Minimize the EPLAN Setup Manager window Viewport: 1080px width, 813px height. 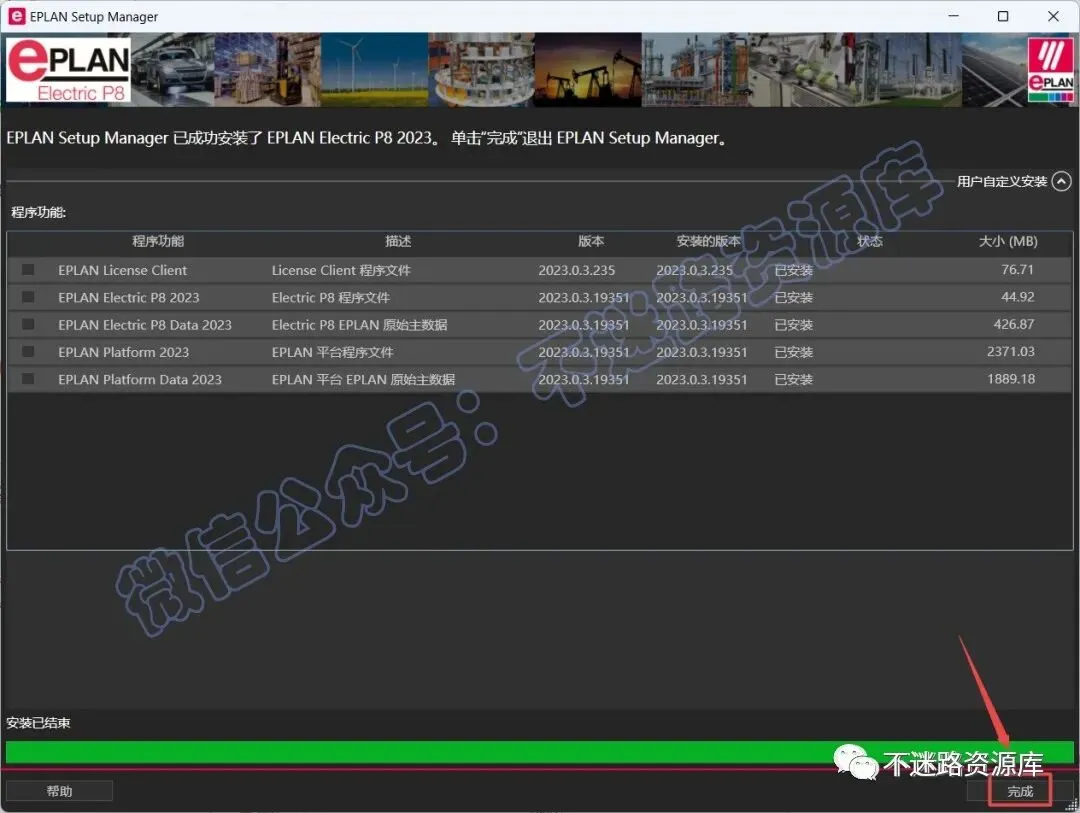click(953, 16)
